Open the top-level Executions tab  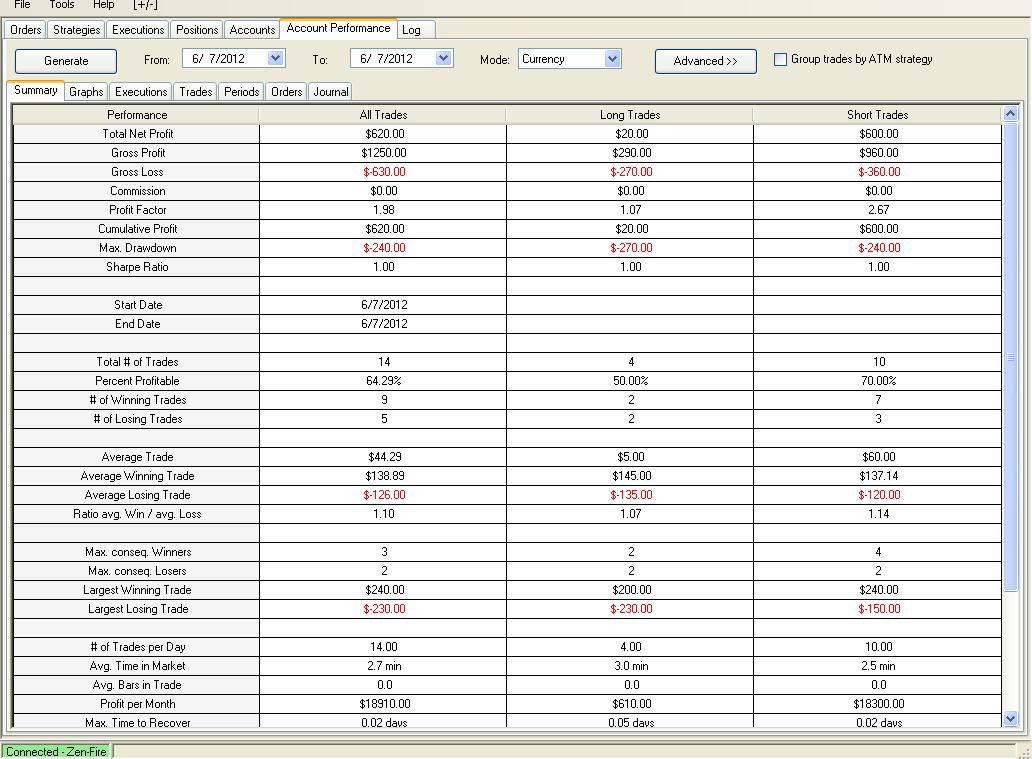click(x=138, y=30)
